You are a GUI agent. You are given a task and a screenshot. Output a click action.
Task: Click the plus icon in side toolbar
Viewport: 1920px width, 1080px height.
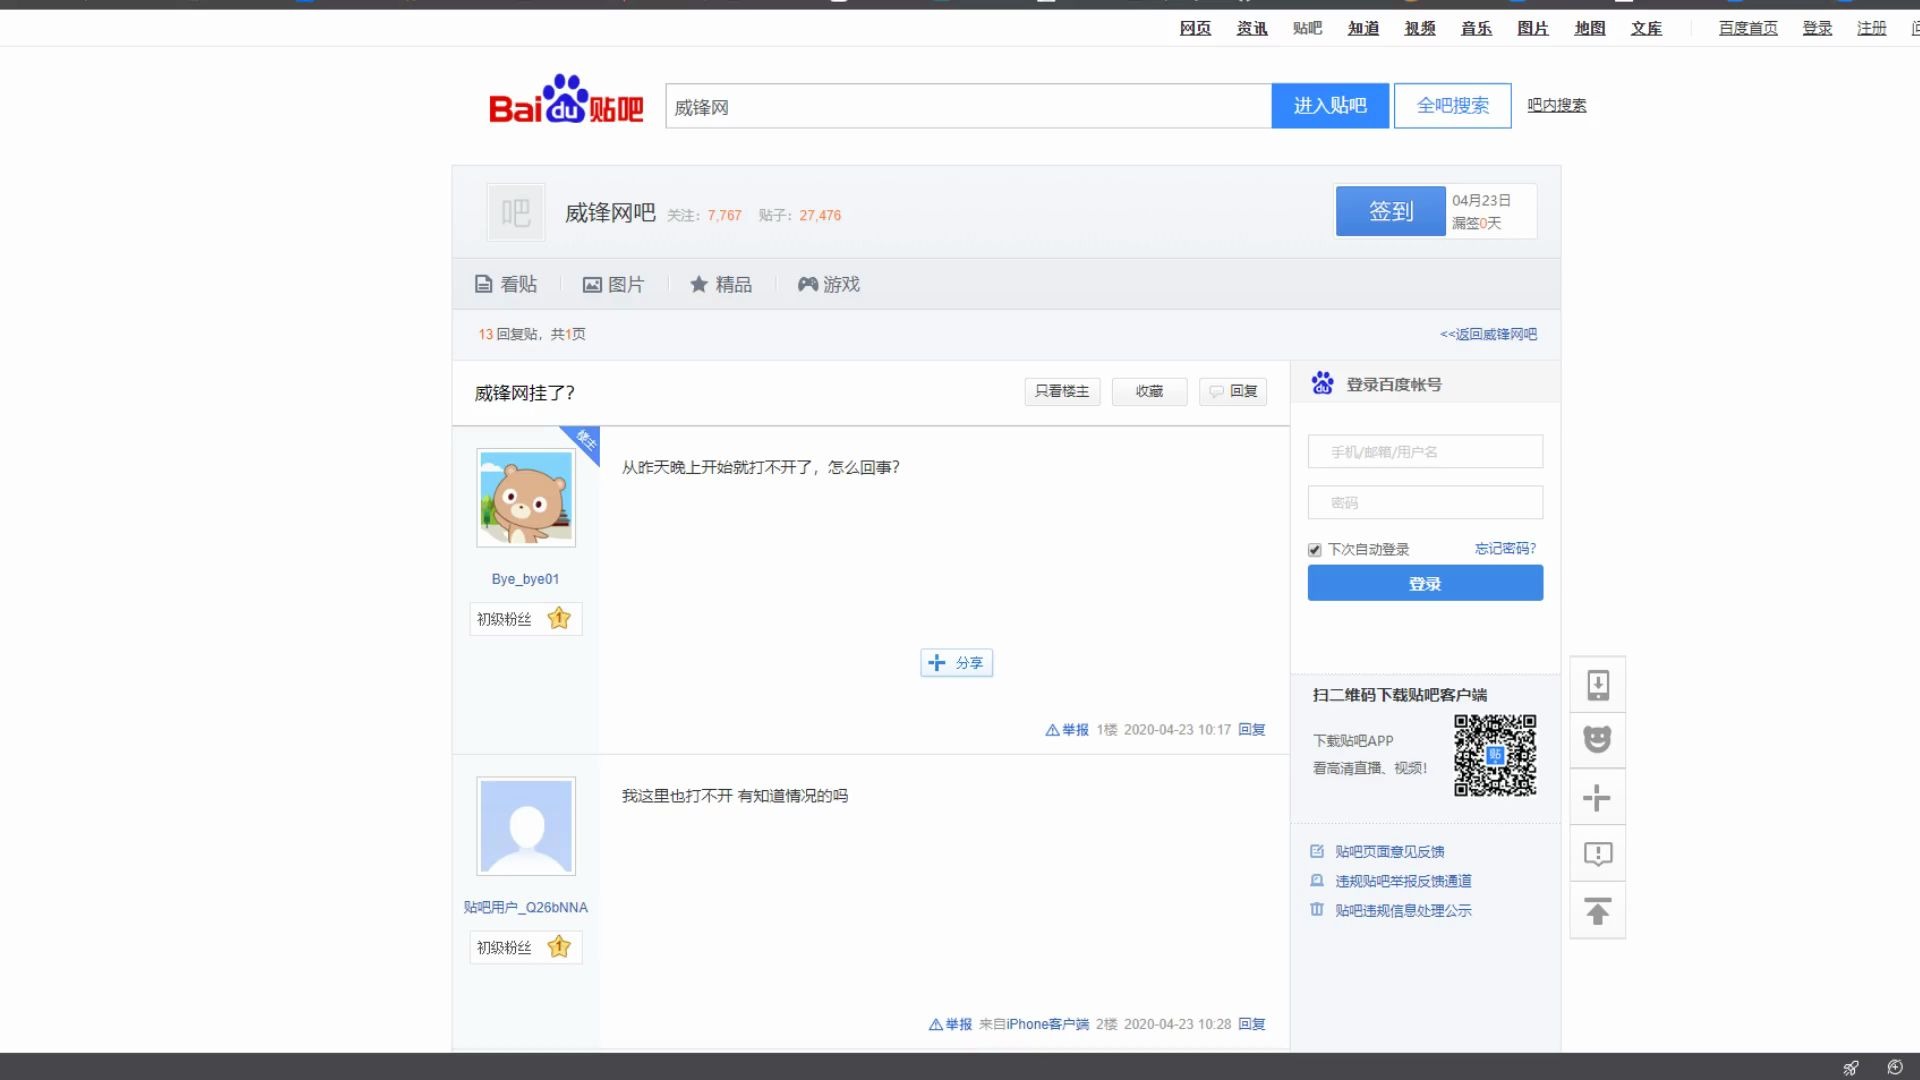pyautogui.click(x=1598, y=797)
